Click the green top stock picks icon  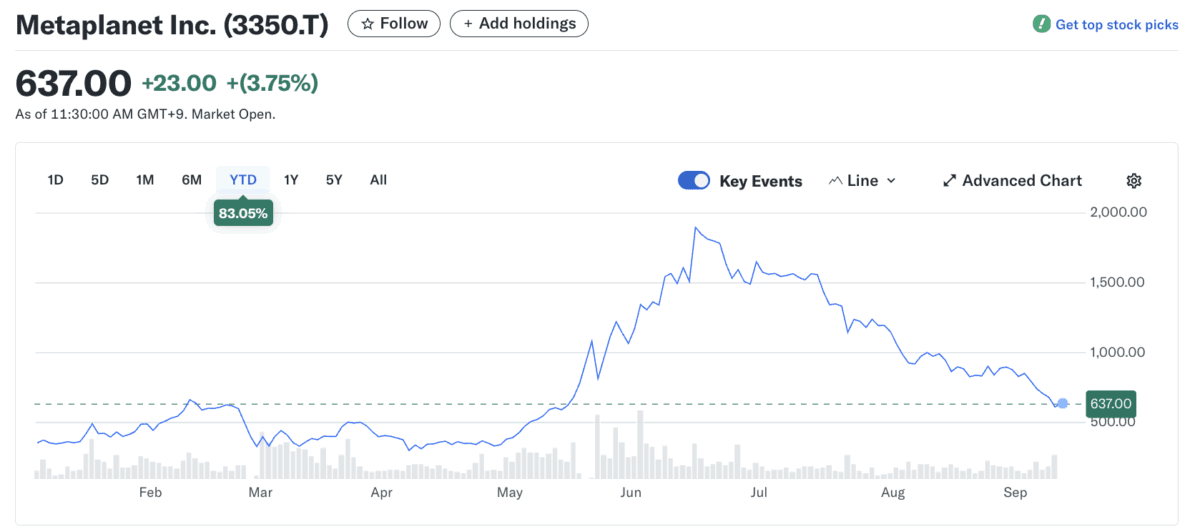(1042, 24)
